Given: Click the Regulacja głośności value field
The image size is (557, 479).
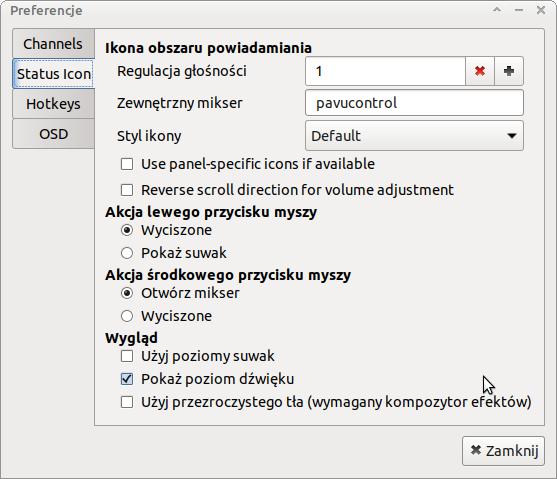Looking at the screenshot, I should pos(385,71).
